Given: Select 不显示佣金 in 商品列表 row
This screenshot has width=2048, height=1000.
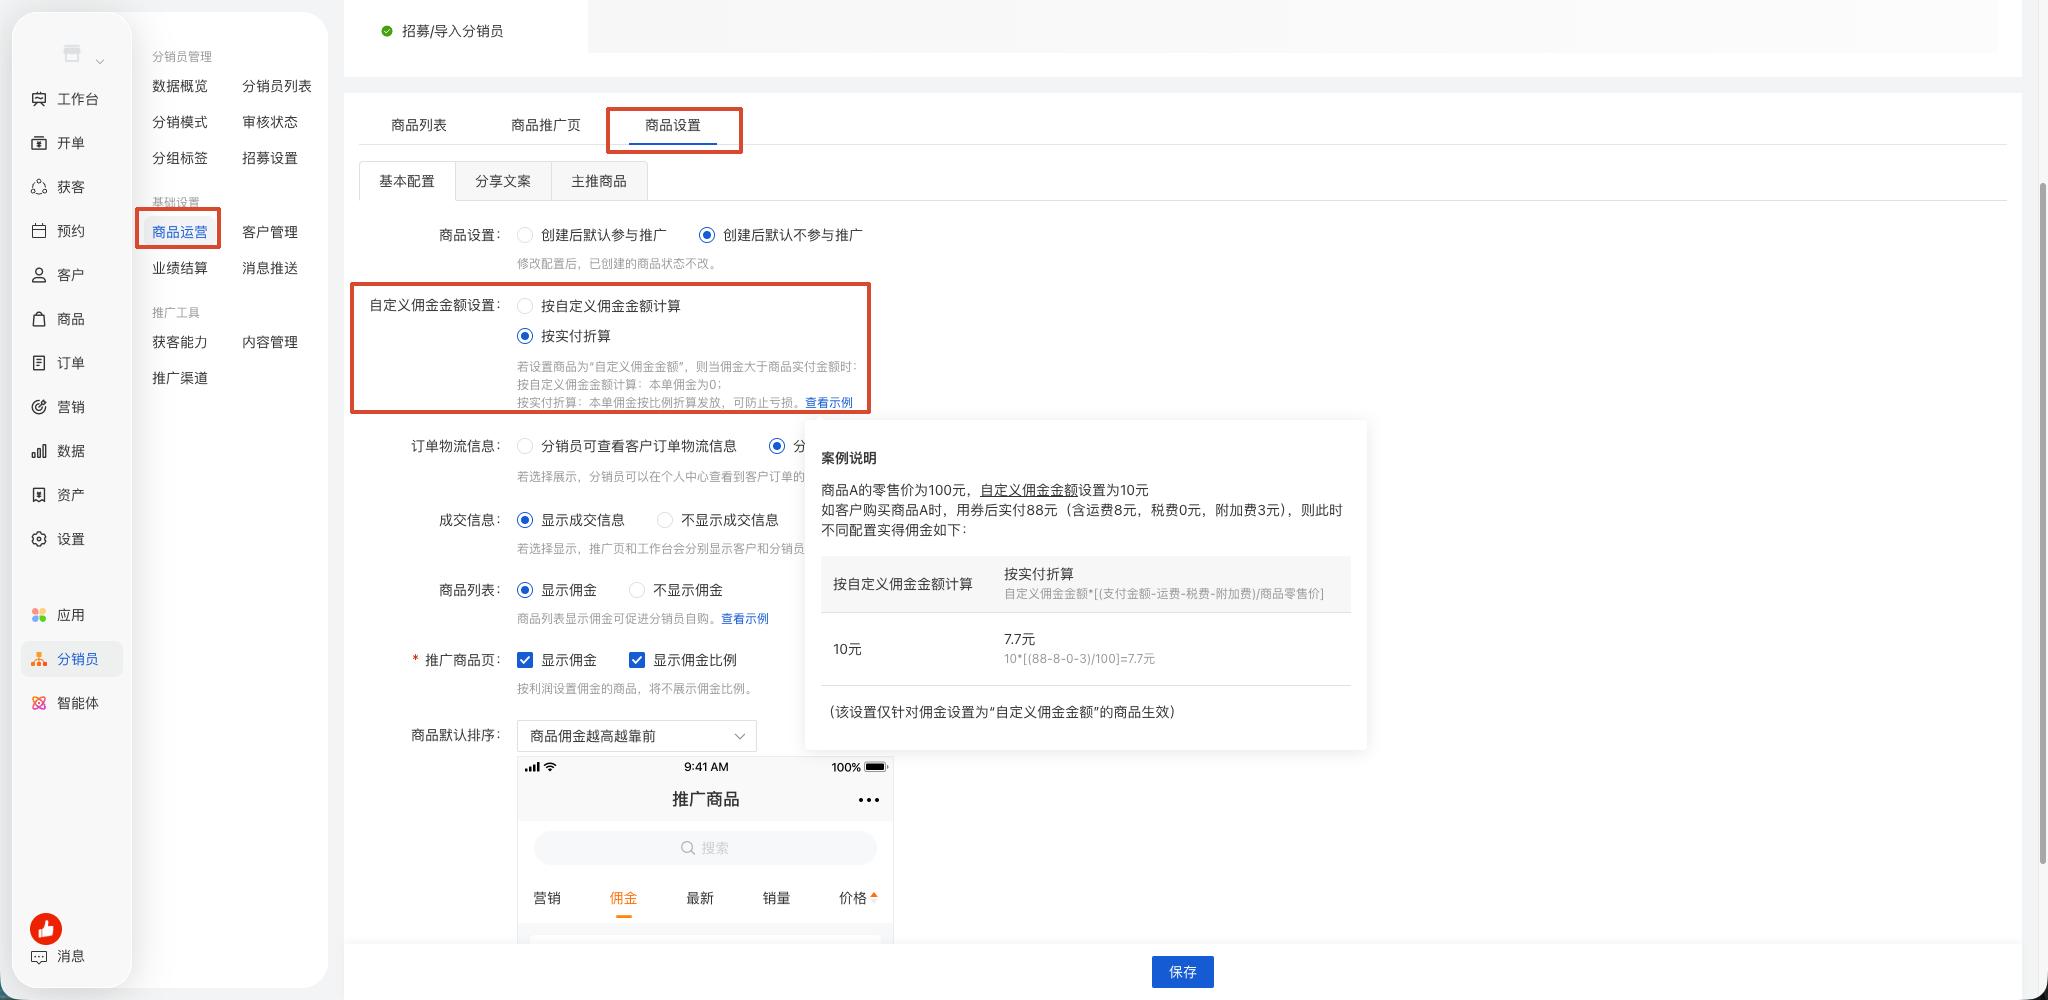Looking at the screenshot, I should tap(637, 590).
